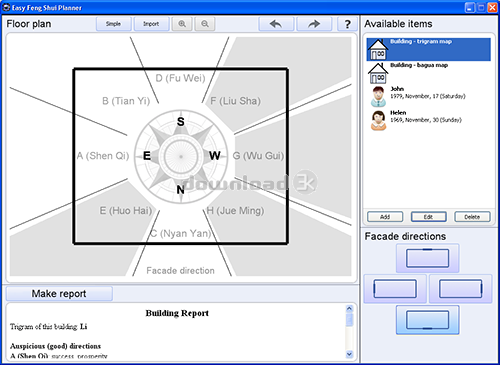Redo with the right arrow button

coord(314,24)
